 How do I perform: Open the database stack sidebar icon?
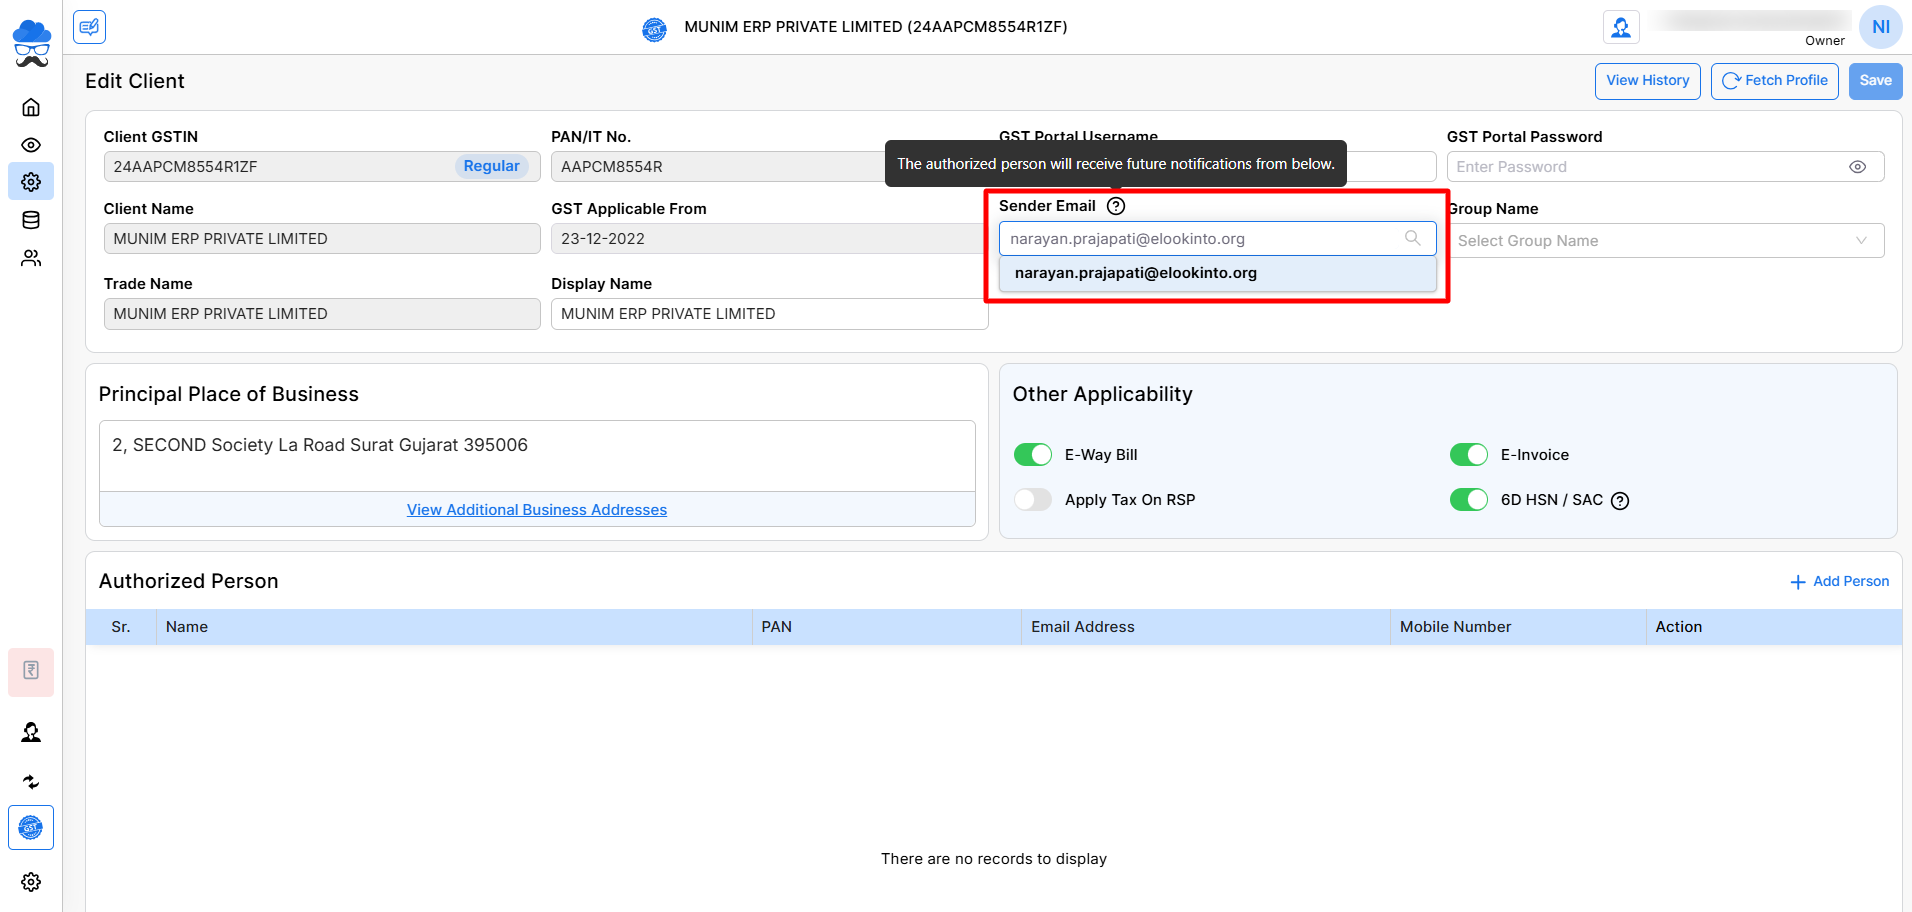click(x=31, y=220)
